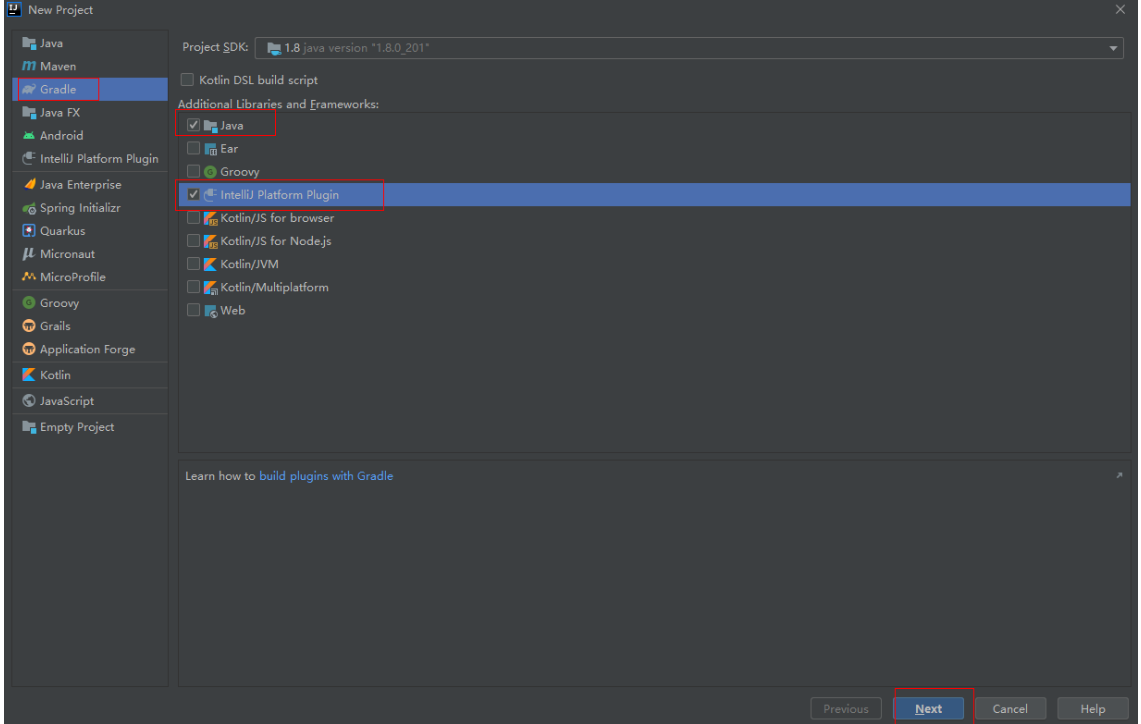
Task: Select Empty Project in the list
Action: pyautogui.click(x=76, y=427)
